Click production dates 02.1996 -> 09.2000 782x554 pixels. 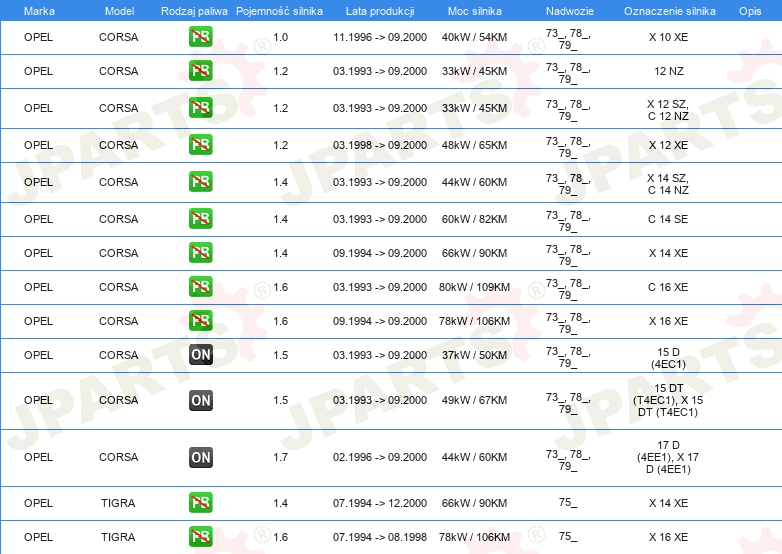coord(380,457)
